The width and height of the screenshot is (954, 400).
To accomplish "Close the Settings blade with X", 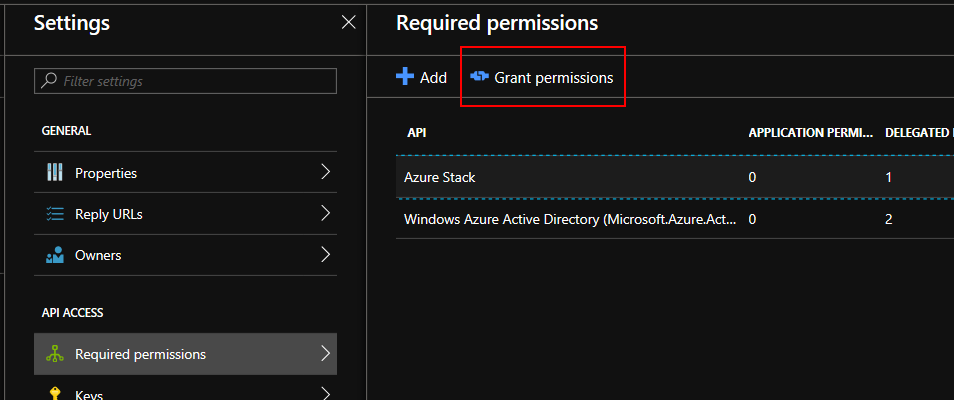I will (x=348, y=22).
